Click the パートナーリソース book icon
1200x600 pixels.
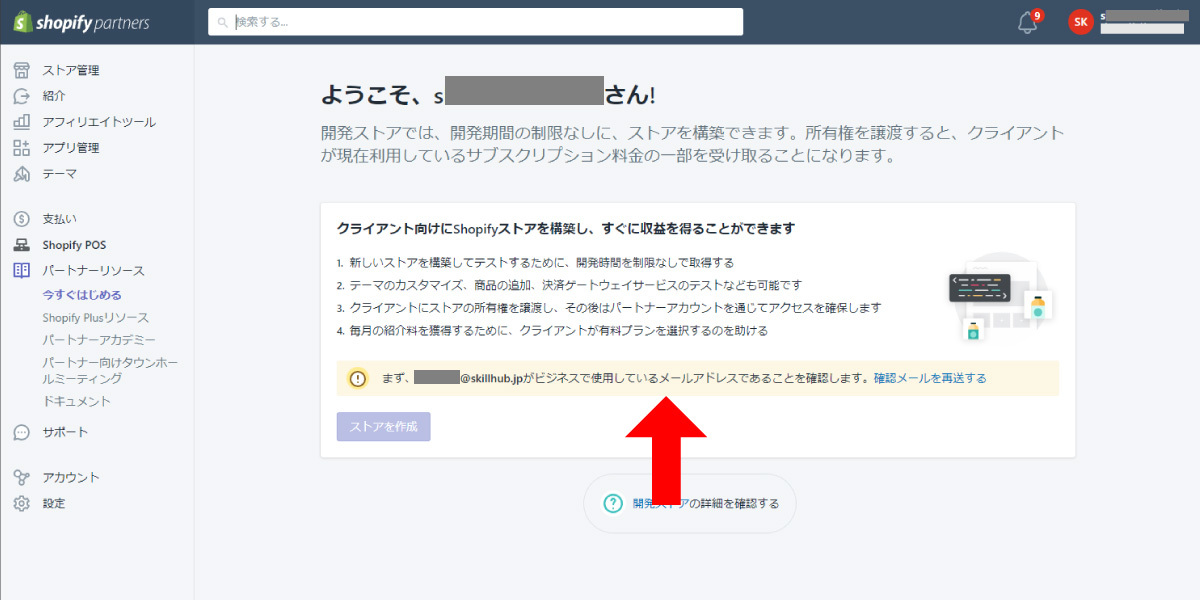[x=22, y=271]
